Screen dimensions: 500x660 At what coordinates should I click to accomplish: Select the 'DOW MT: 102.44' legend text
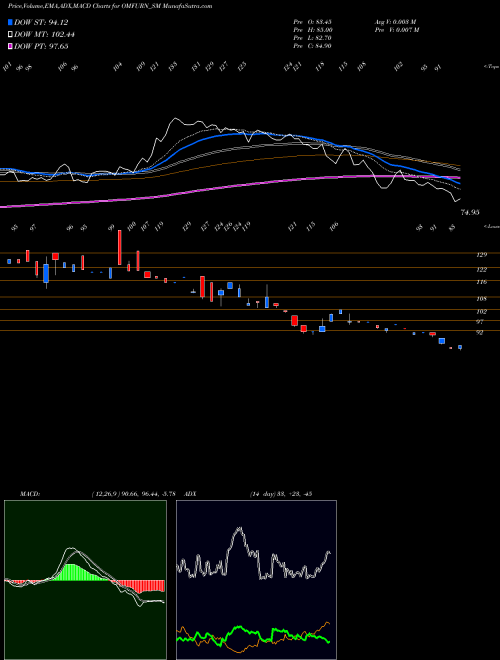point(44,35)
